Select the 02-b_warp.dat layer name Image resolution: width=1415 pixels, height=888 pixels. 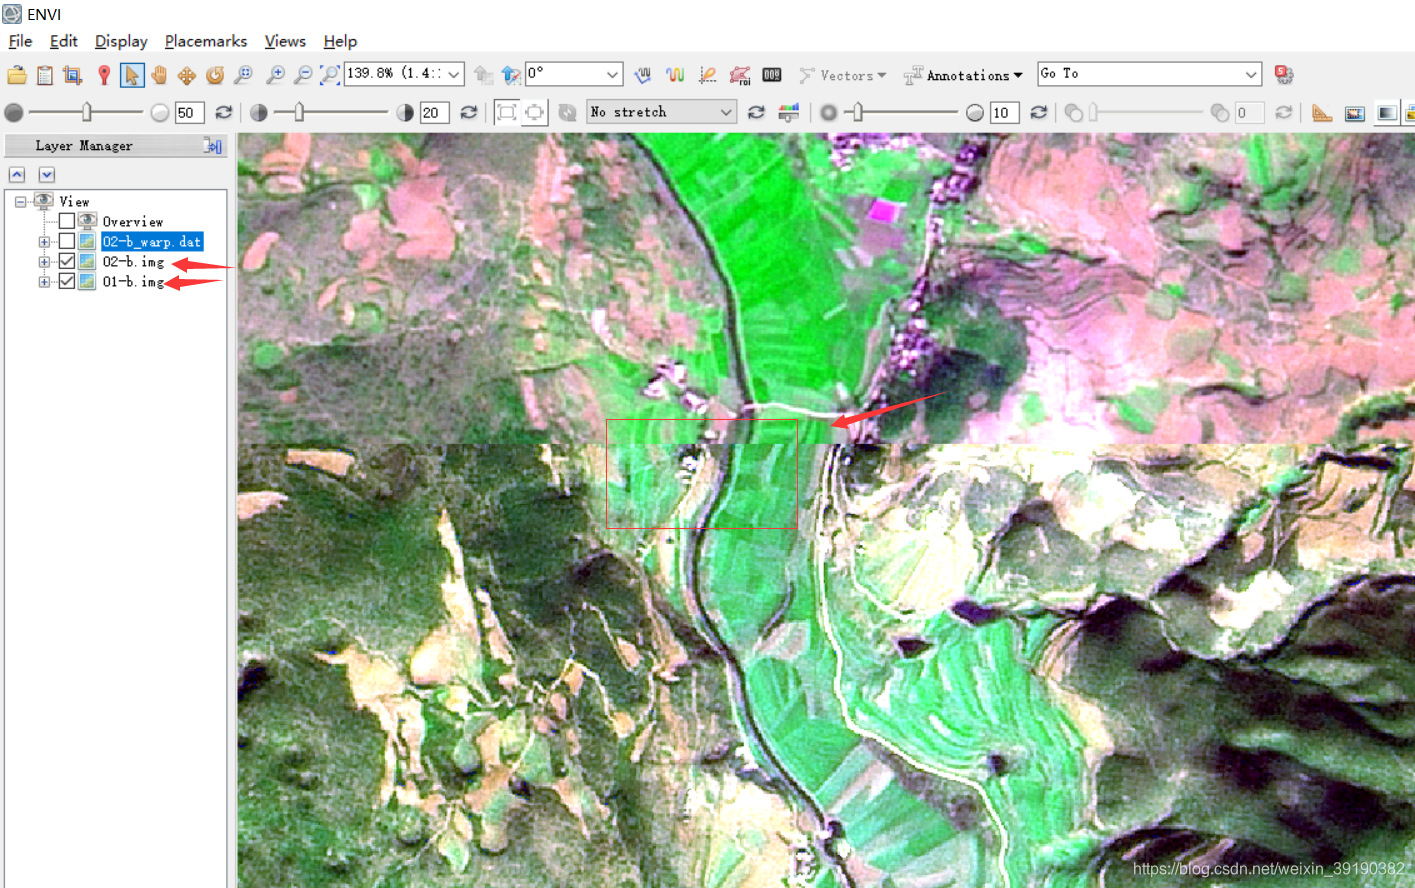point(152,242)
